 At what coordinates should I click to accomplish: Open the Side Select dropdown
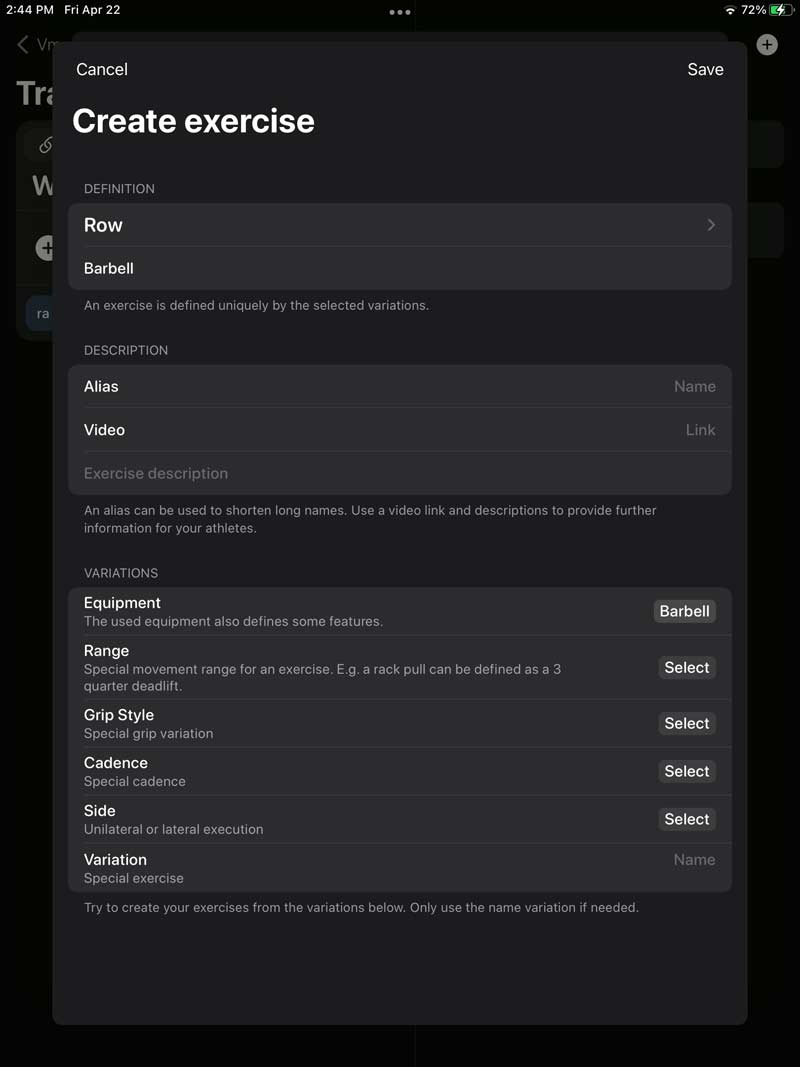686,819
